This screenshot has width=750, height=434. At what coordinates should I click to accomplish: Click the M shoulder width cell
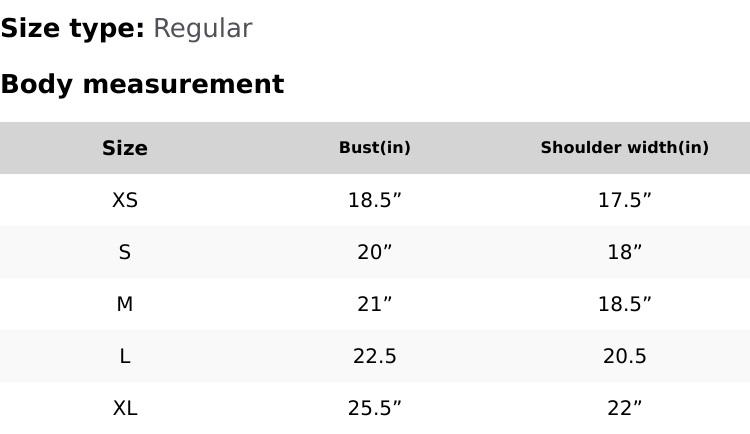click(x=625, y=304)
